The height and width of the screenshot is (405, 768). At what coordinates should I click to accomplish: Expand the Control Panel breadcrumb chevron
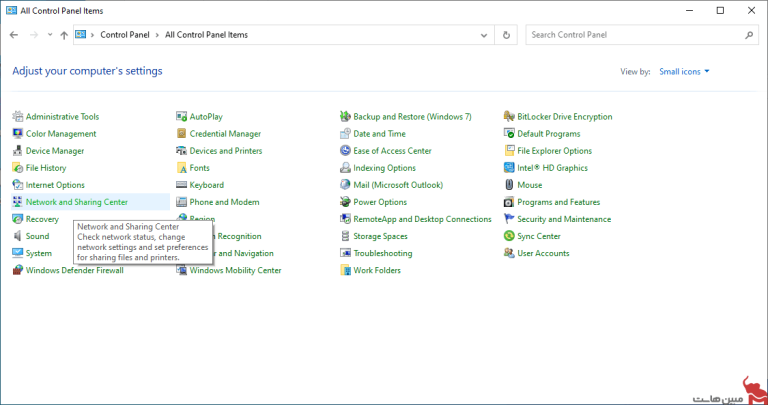155,35
